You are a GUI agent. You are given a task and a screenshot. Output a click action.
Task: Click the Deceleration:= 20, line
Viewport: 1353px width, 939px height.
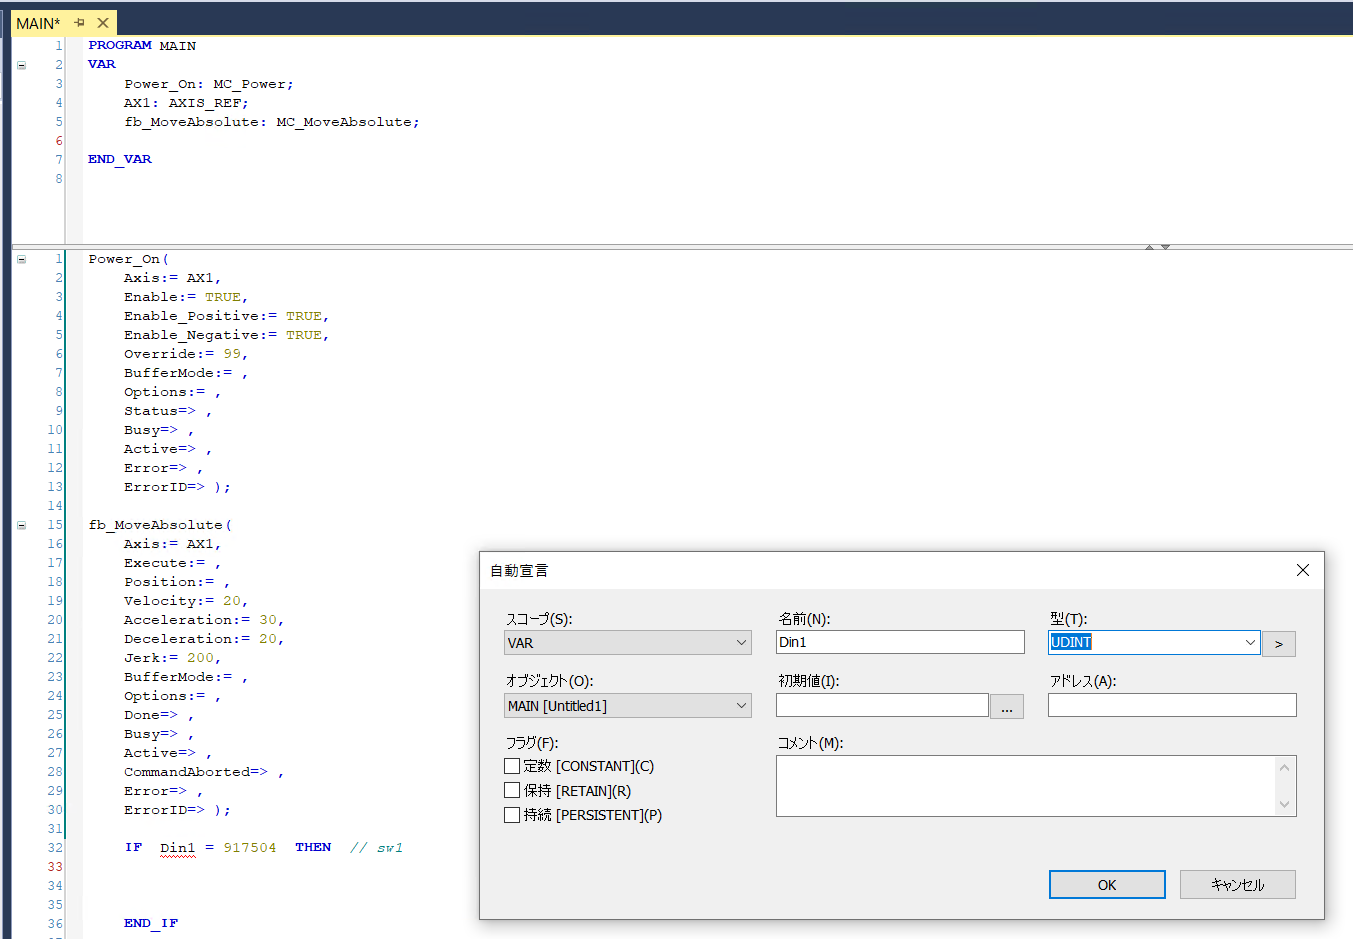point(204,639)
